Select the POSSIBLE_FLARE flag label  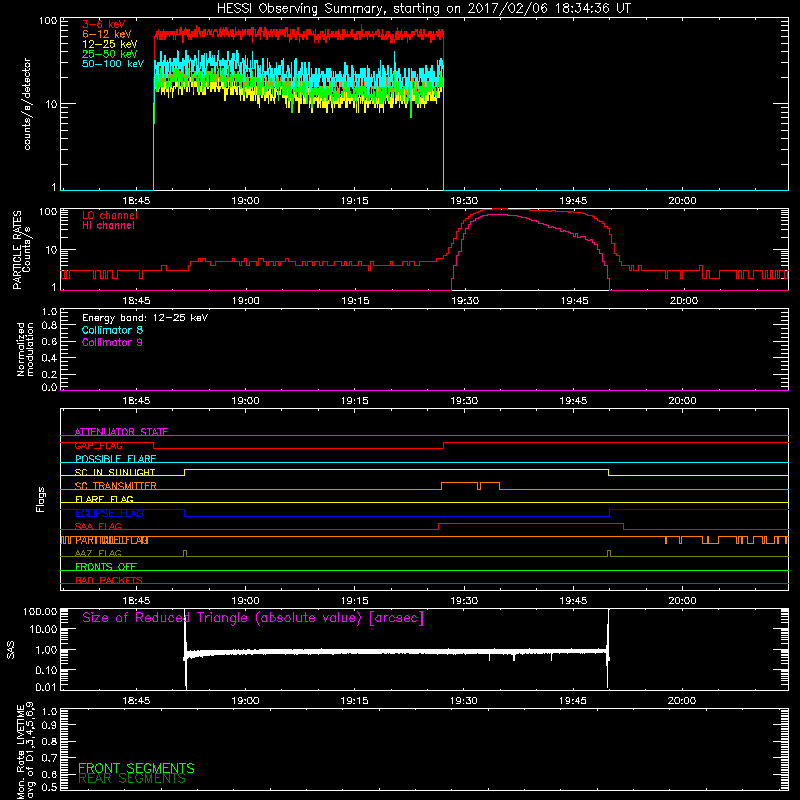tap(115, 459)
